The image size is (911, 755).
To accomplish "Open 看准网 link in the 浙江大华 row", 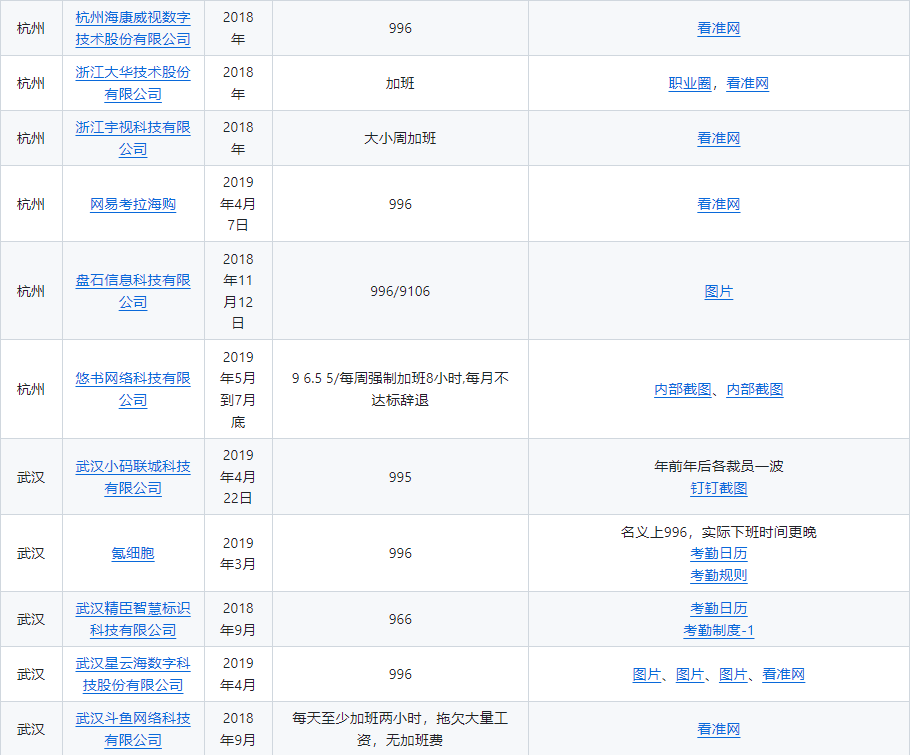I will 747,83.
